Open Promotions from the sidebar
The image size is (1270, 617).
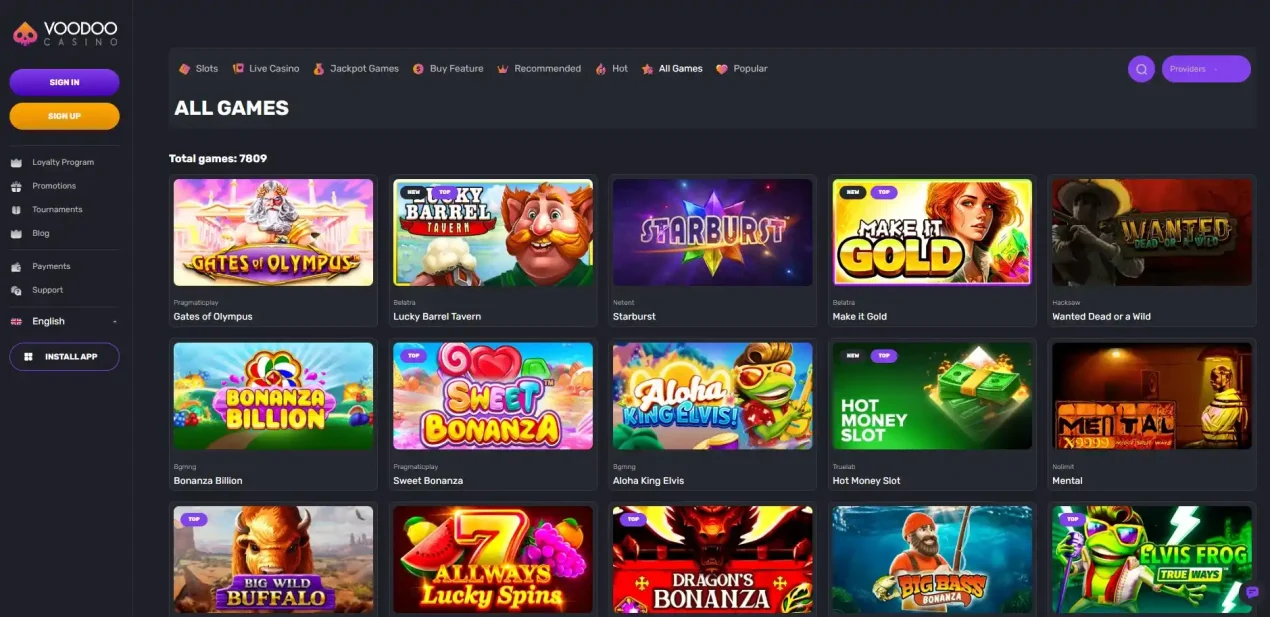[54, 186]
